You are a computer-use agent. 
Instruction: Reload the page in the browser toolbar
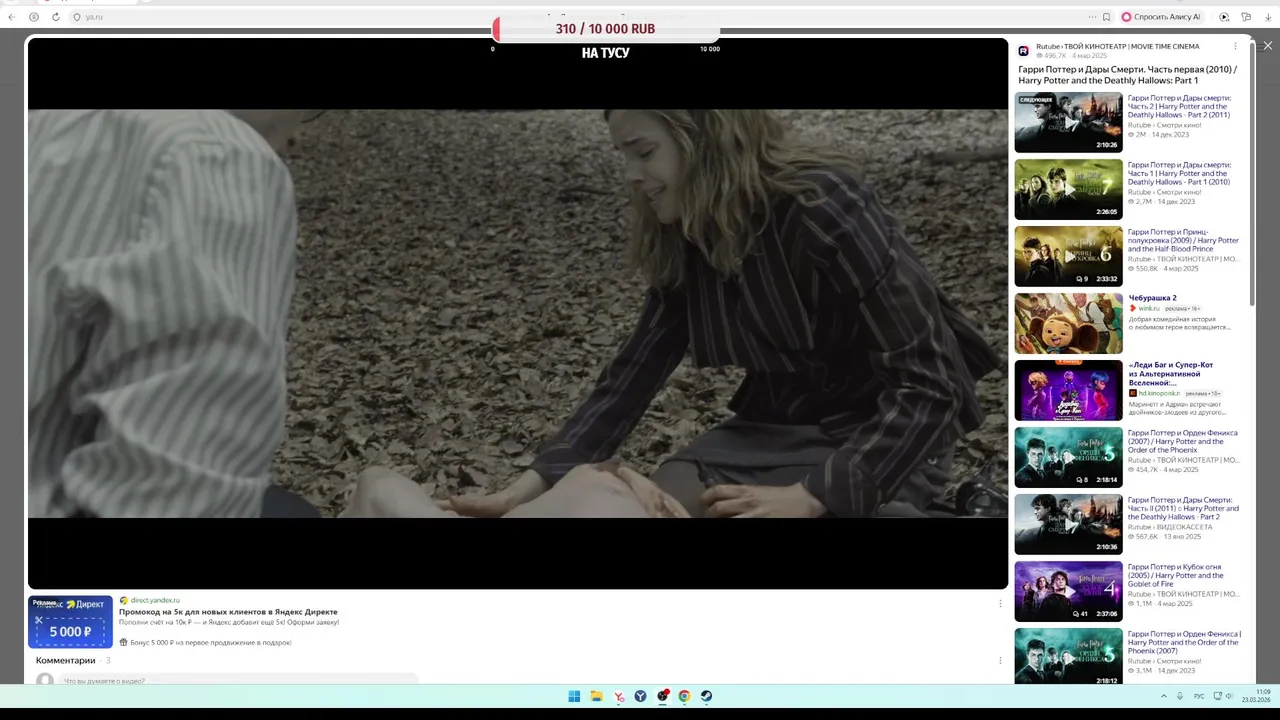55,17
